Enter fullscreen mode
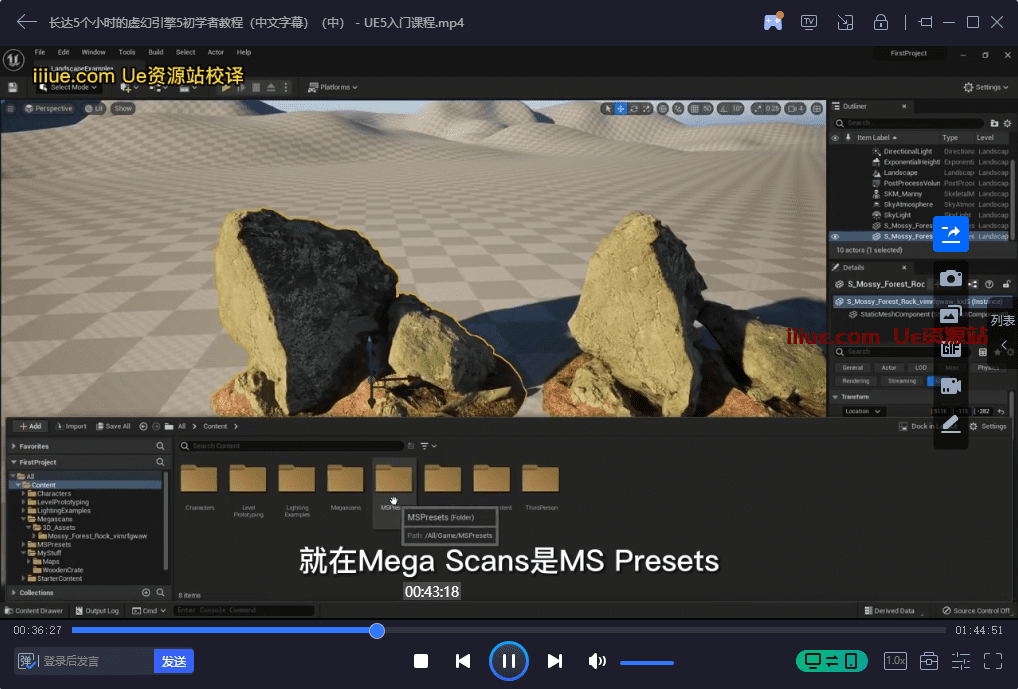The image size is (1018, 689). pyautogui.click(x=993, y=661)
